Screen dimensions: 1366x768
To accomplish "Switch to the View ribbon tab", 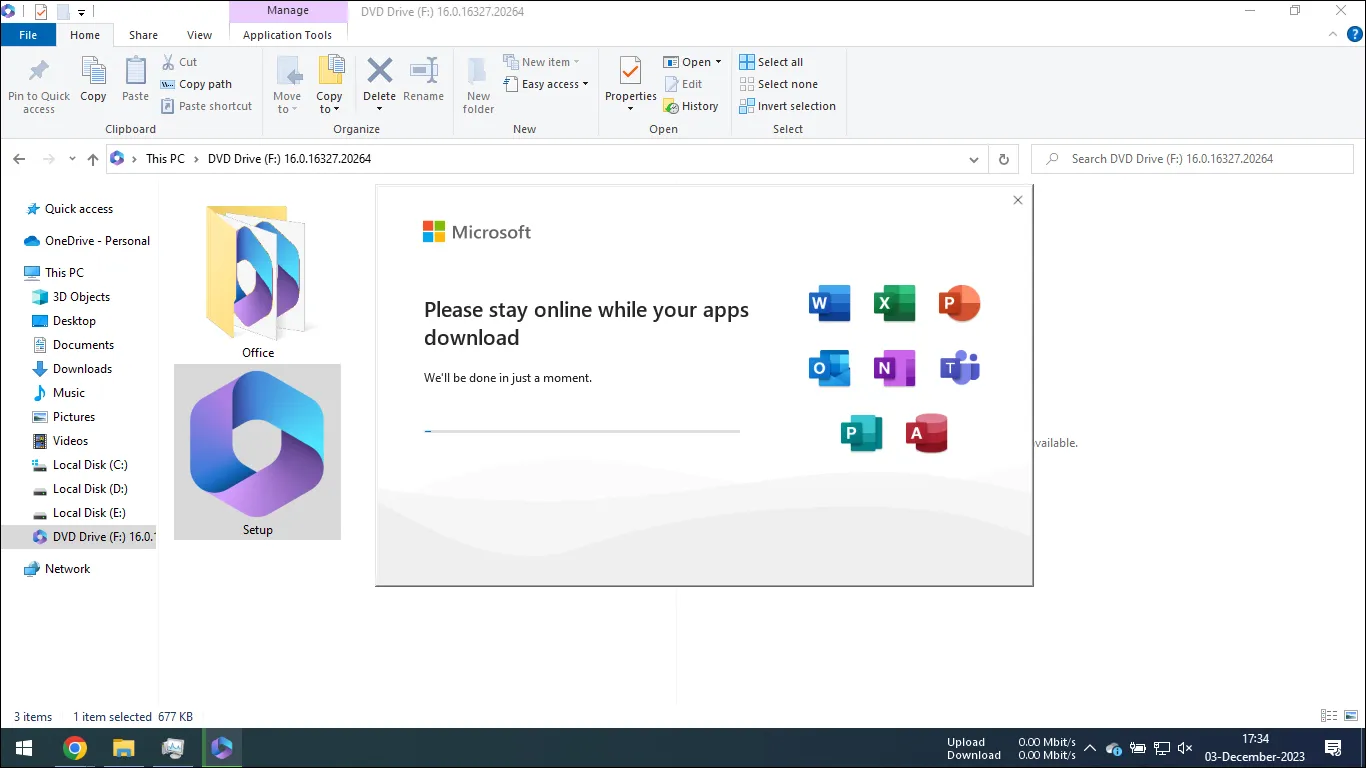I will click(198, 34).
